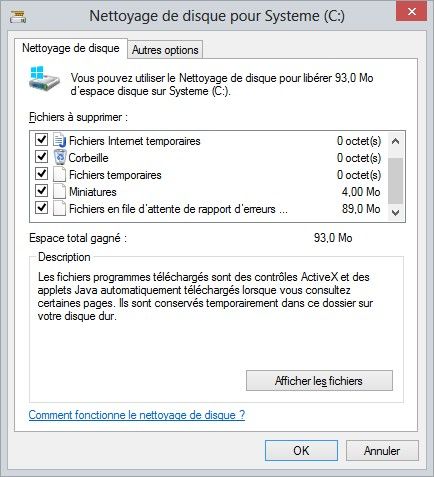
Task: Click the file list scrollbar thumb
Action: (396, 181)
